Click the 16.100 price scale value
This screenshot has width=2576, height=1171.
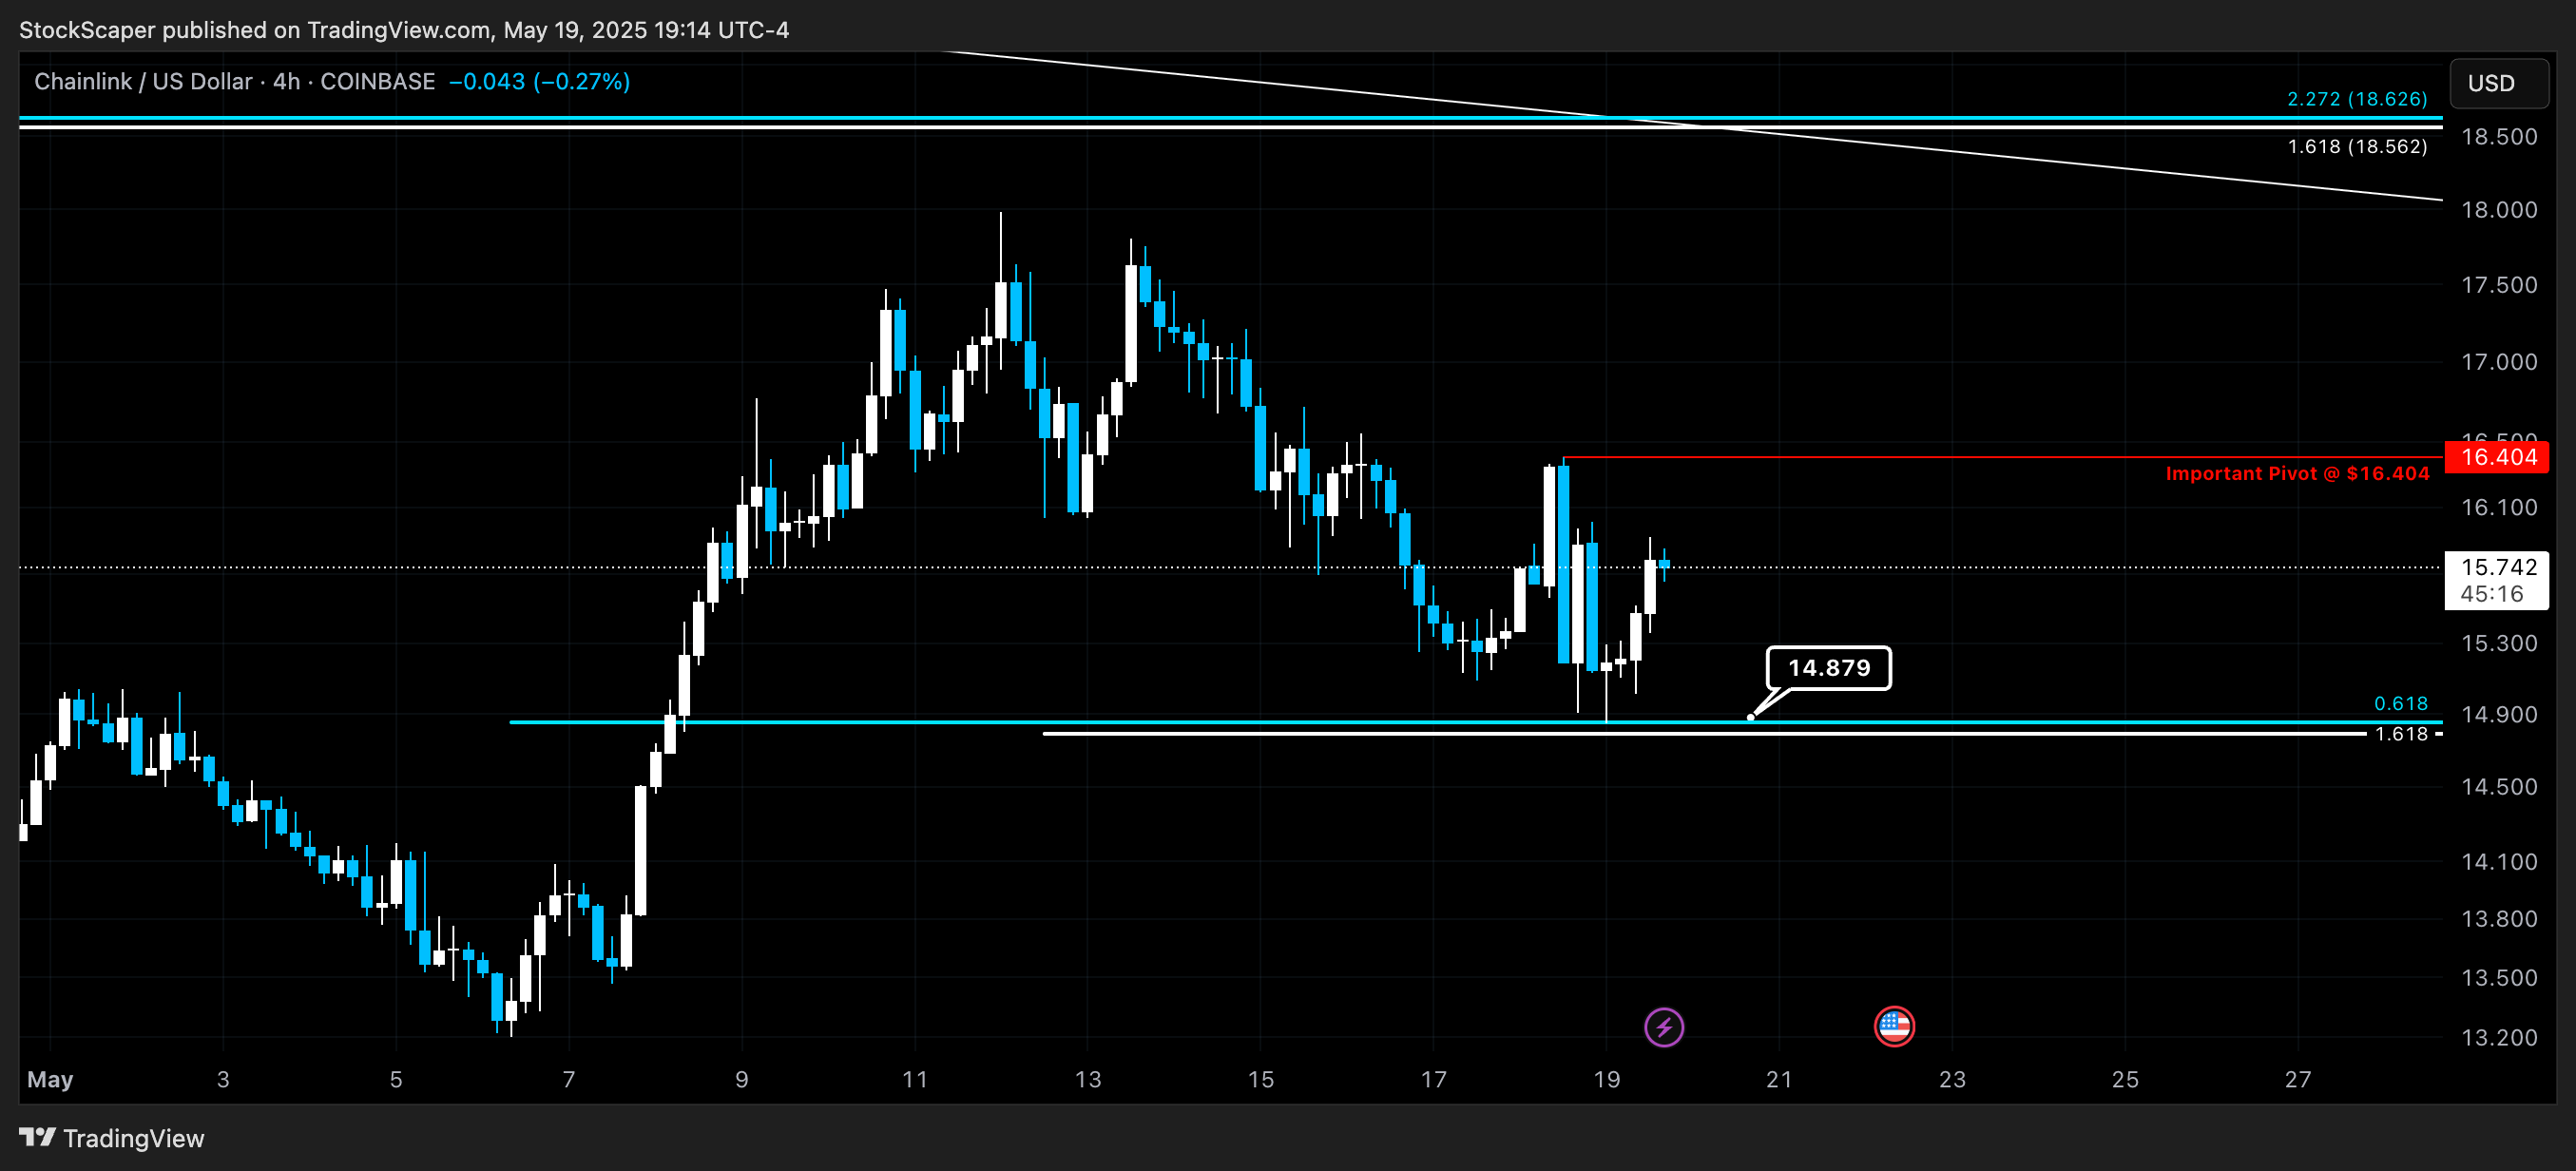(2498, 508)
